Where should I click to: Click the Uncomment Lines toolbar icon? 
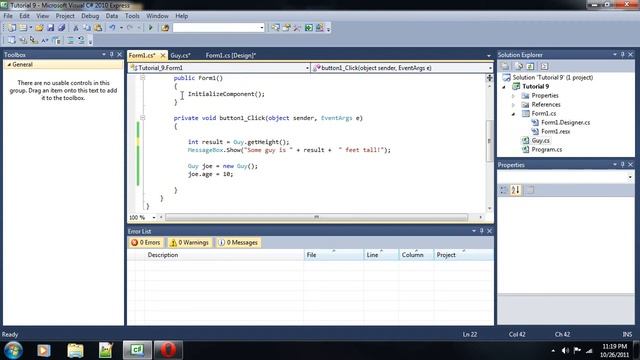tap(82, 40)
